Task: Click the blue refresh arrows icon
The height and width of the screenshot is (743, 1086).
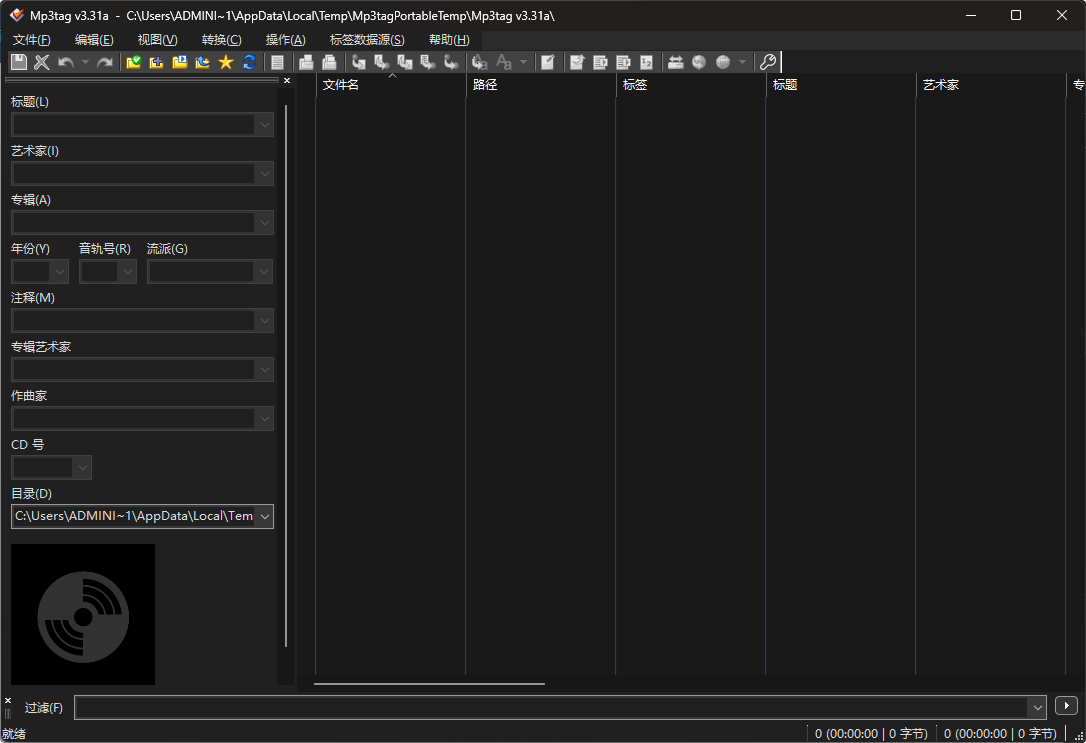Action: tap(249, 62)
